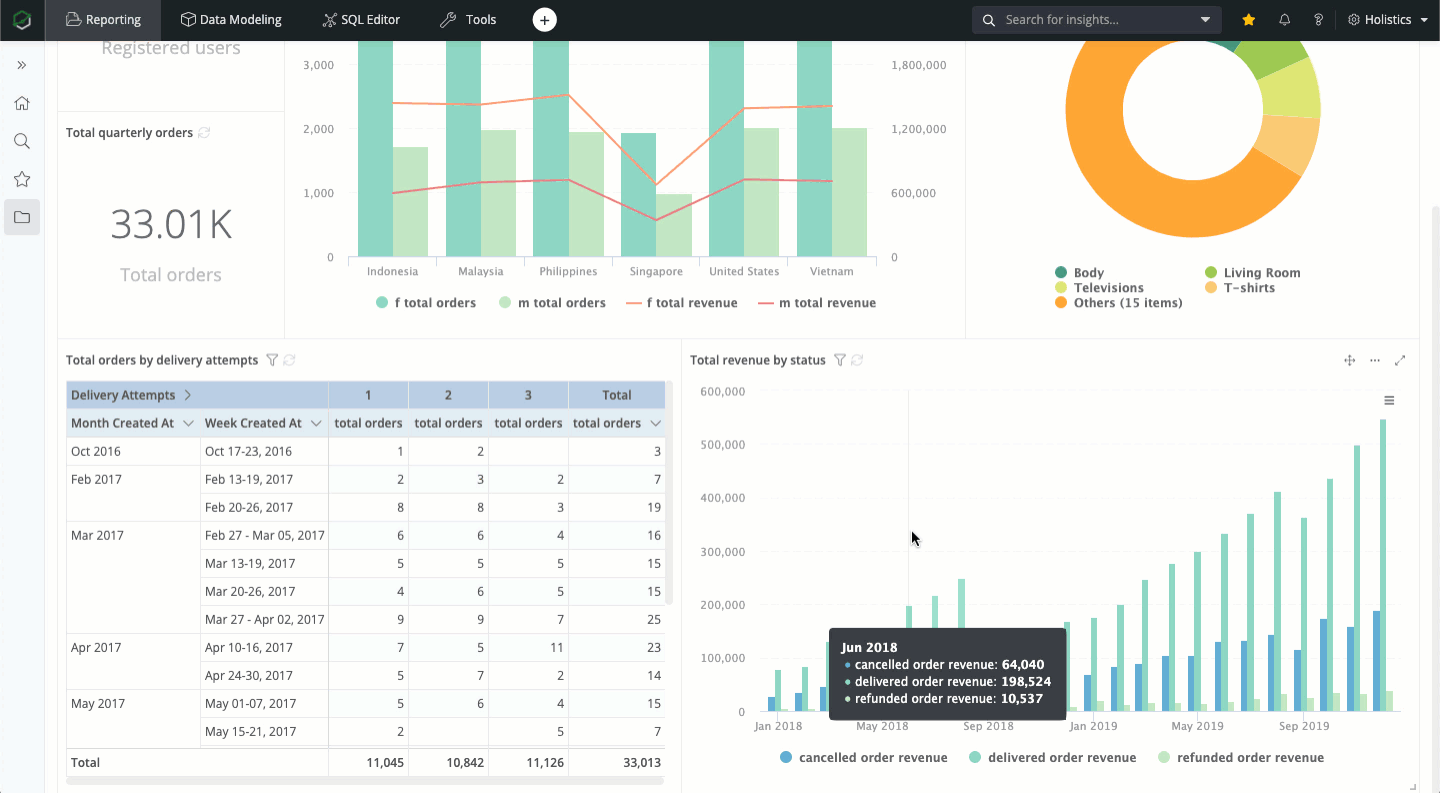
Task: Open the Reporting section
Action: coord(103,20)
